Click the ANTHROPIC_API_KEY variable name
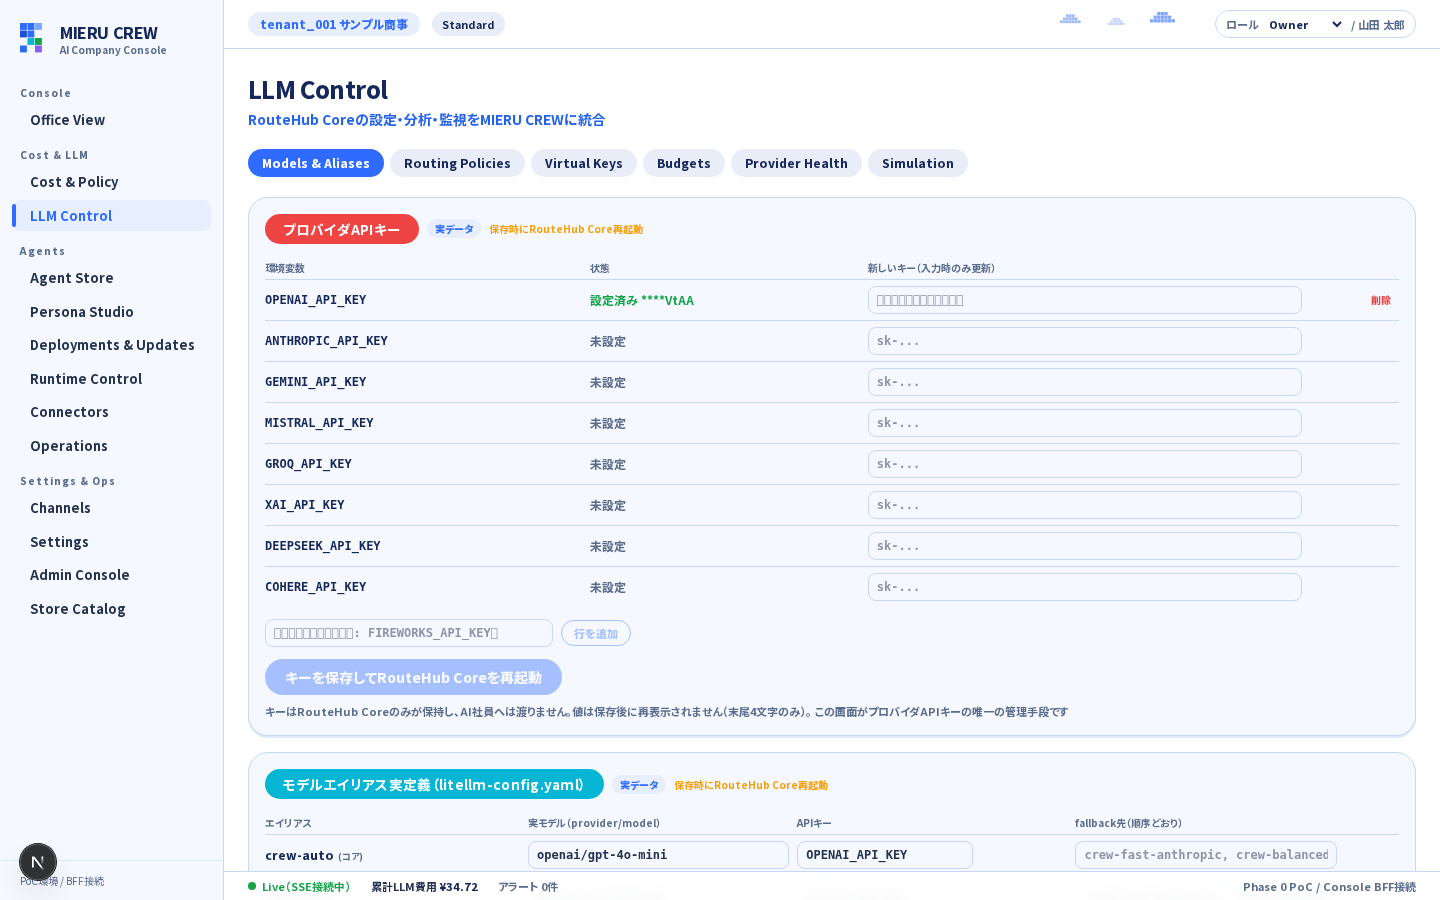Image resolution: width=1440 pixels, height=900 pixels. 326,341
